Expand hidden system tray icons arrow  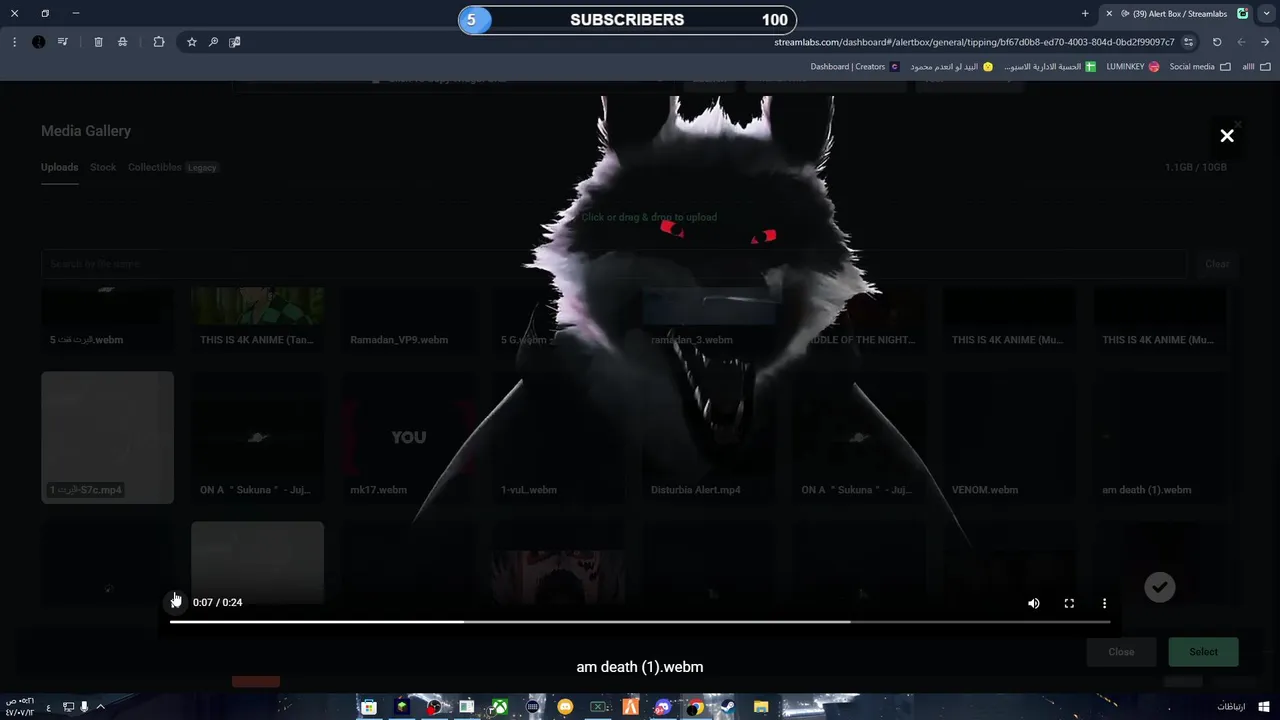[x=100, y=707]
